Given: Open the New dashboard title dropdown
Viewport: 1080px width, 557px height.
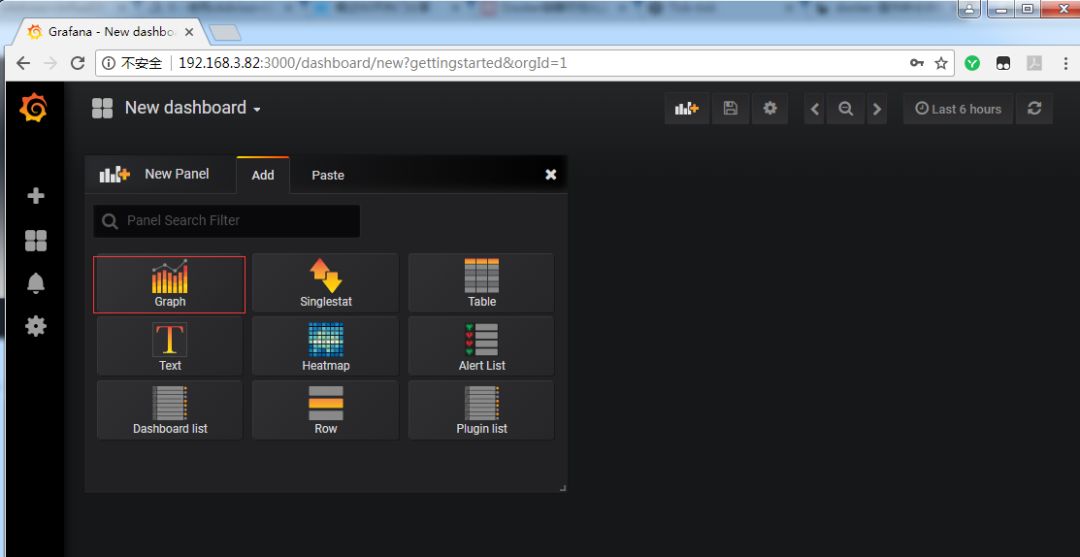Looking at the screenshot, I should point(193,108).
